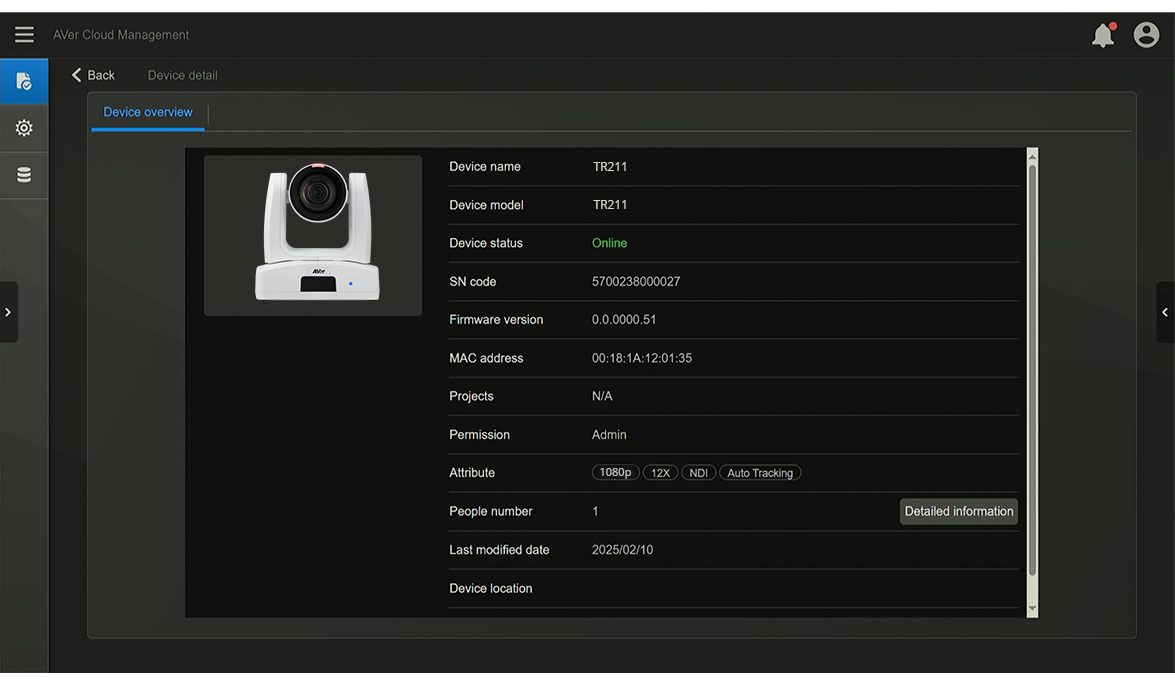Viewport: 1175px width, 685px height.
Task: Select the Auto Tracking attribute tag
Action: coord(760,473)
